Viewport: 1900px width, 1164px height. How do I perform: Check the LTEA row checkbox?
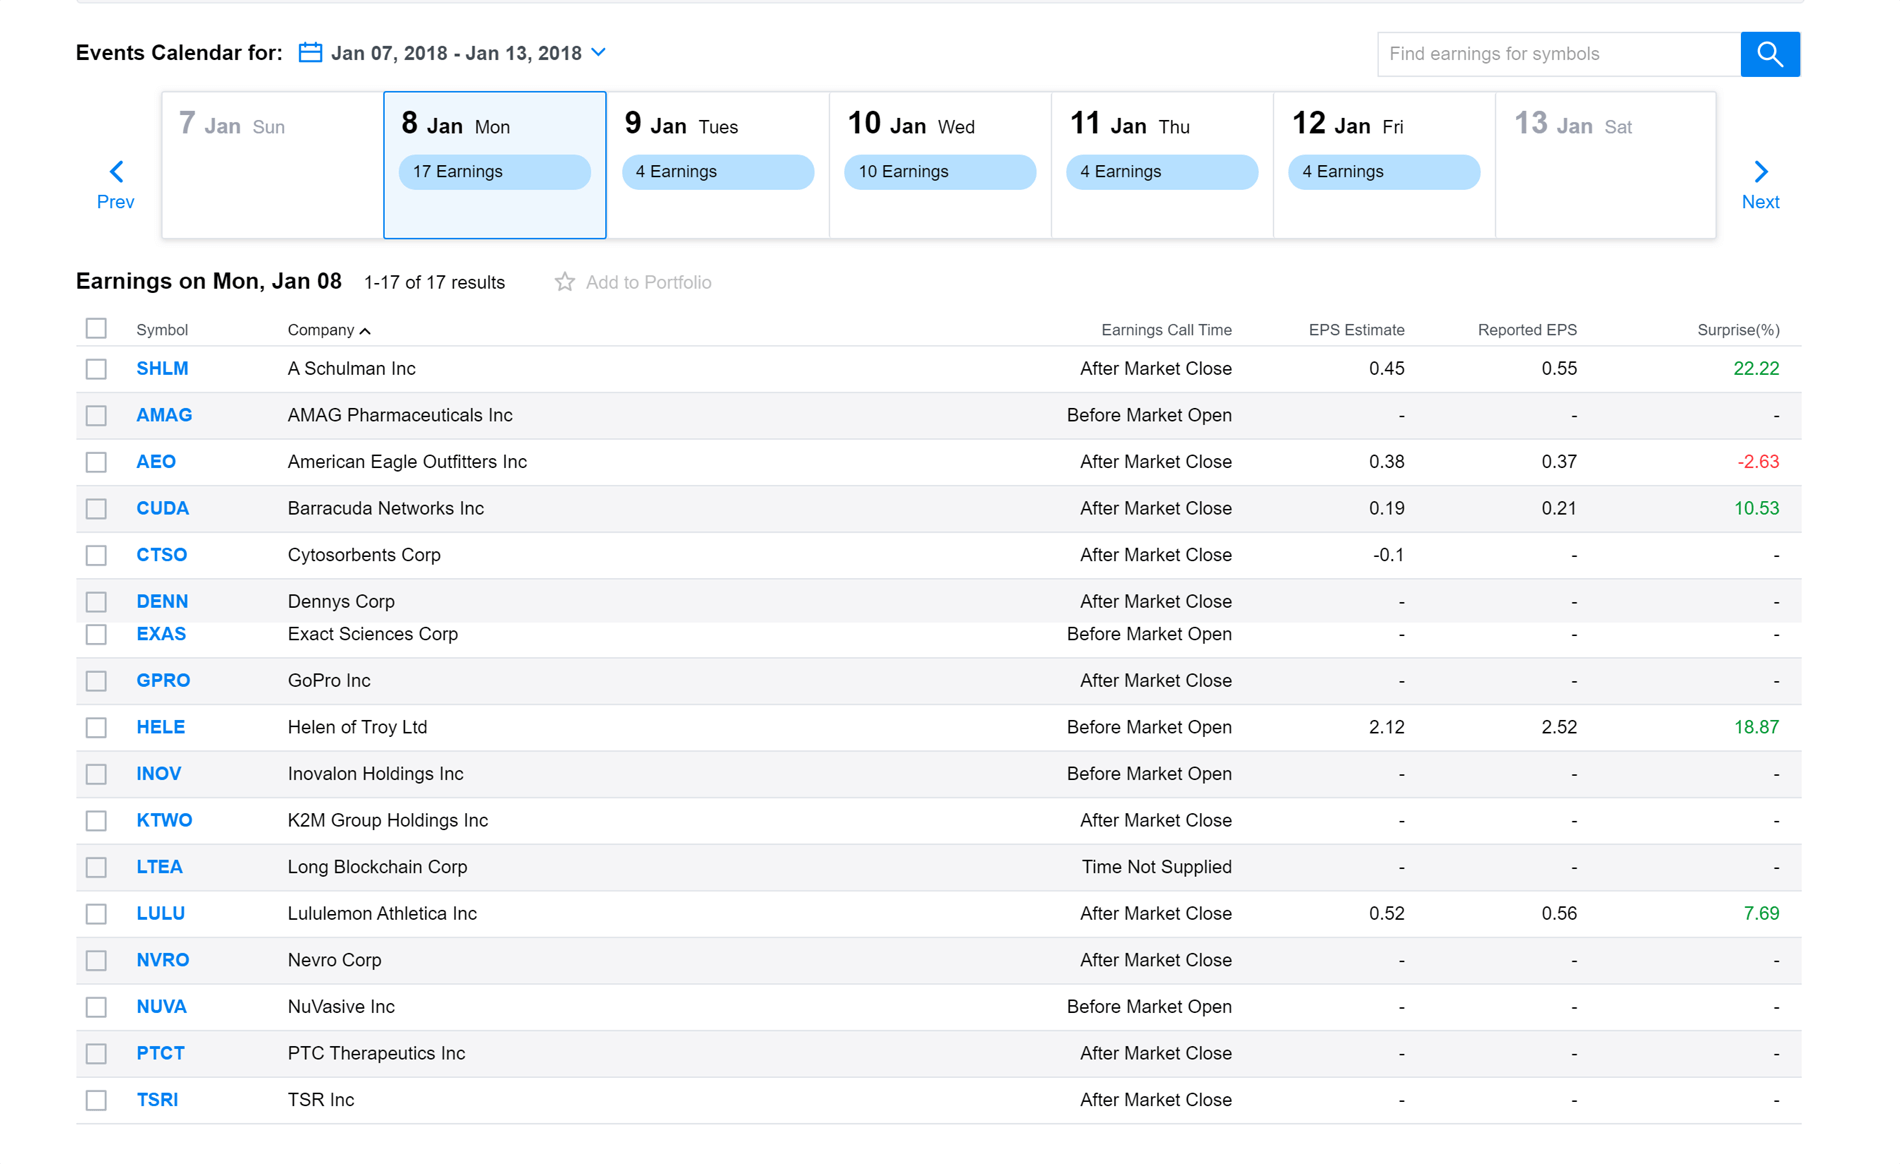click(96, 867)
